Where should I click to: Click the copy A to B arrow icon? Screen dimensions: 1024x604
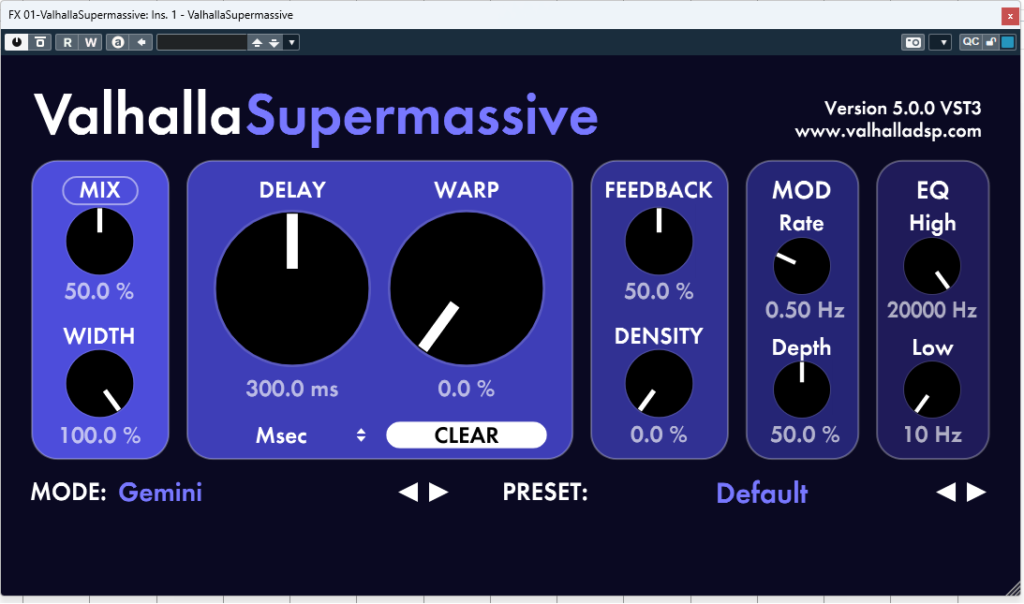click(141, 42)
